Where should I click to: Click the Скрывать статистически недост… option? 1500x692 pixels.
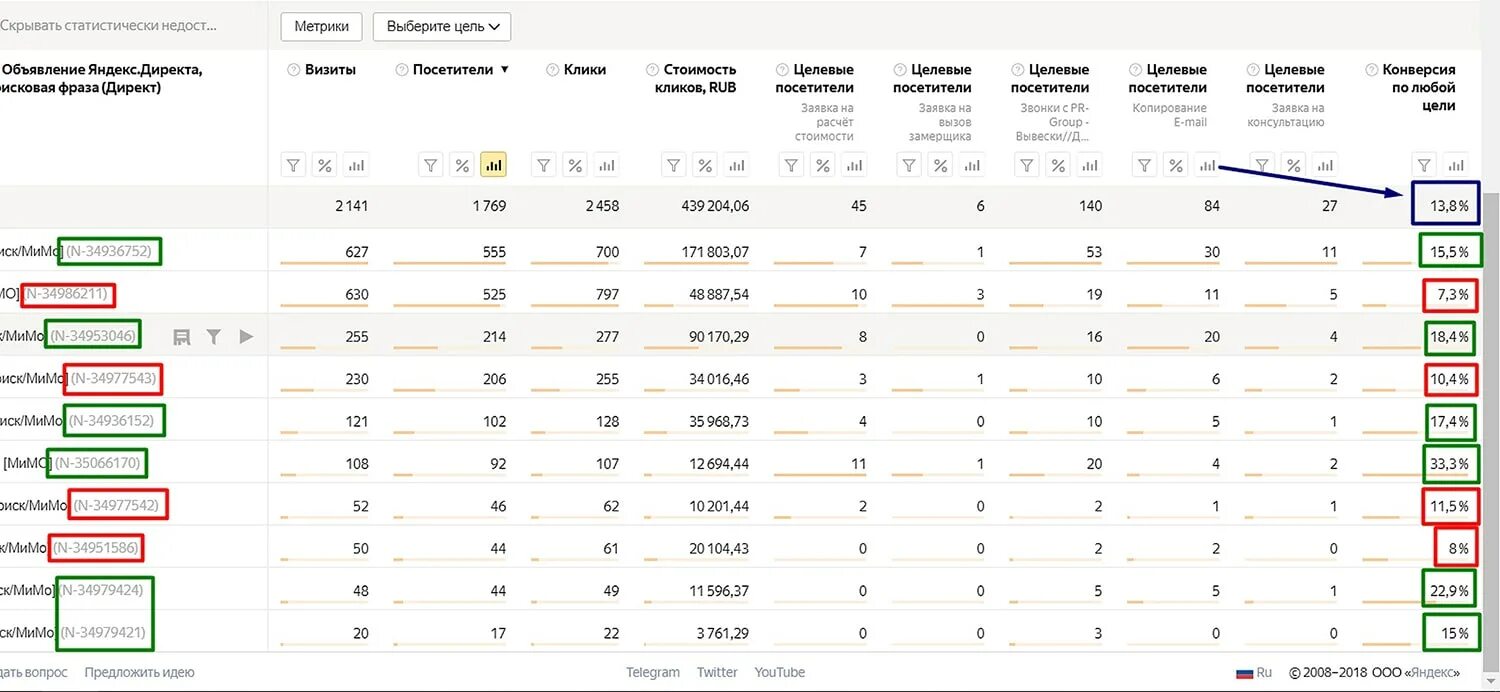108,25
